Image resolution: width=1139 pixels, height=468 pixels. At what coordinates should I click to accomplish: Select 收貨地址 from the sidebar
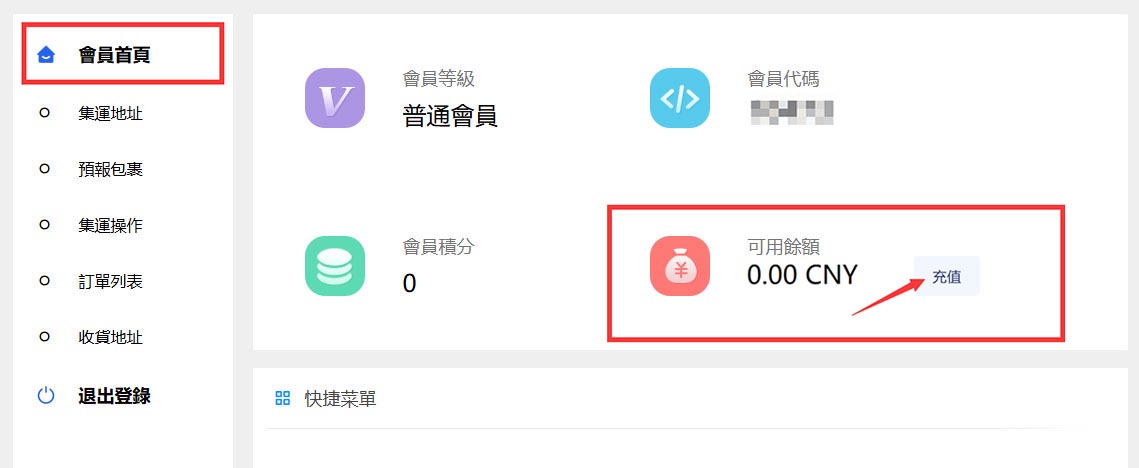click(x=110, y=337)
